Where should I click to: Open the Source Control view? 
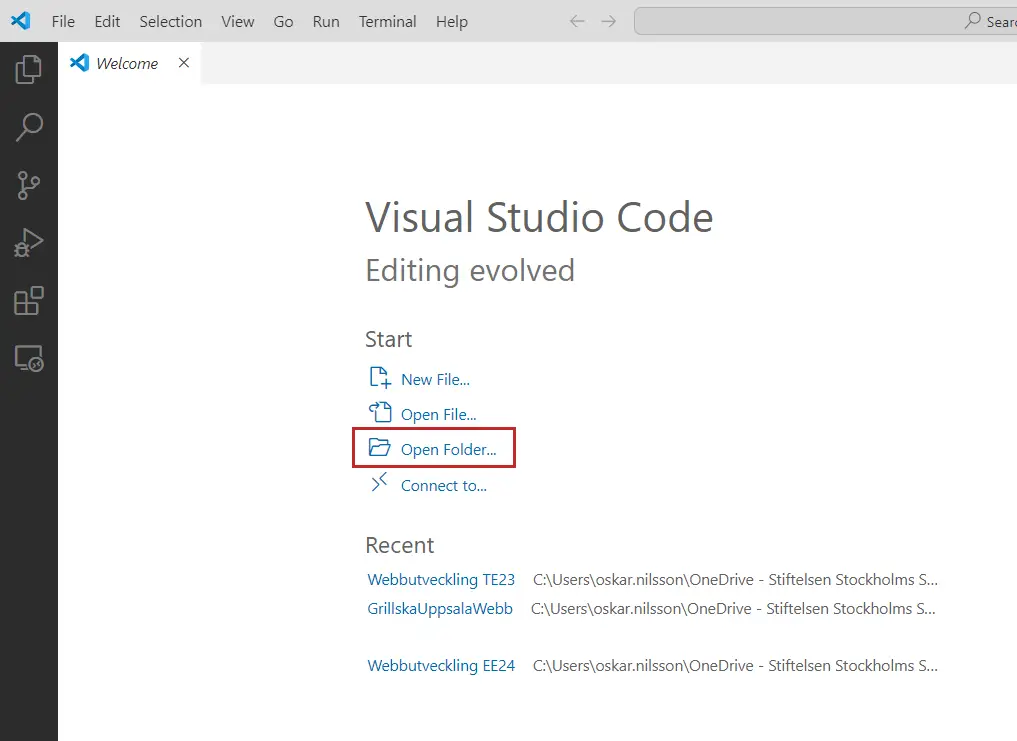tap(29, 185)
